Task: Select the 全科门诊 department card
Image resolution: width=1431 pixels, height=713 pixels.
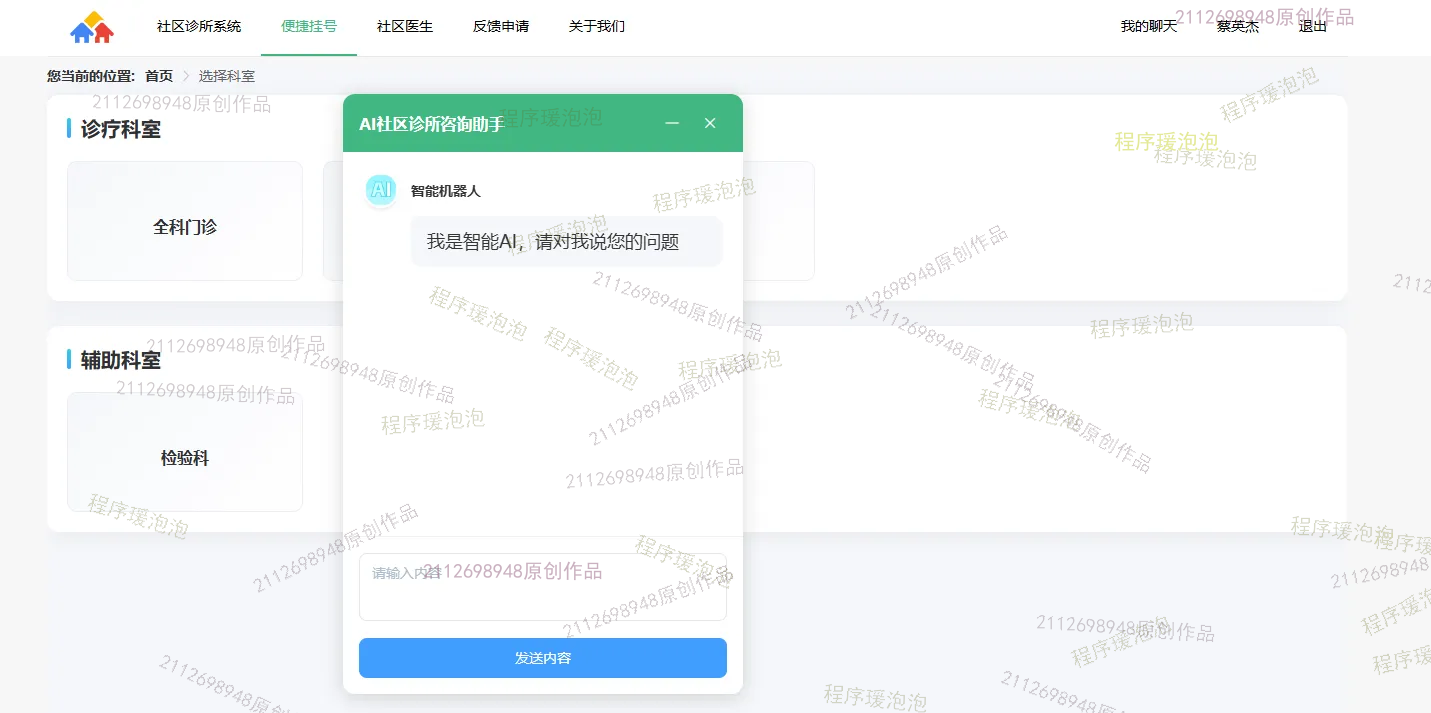Action: tap(185, 221)
